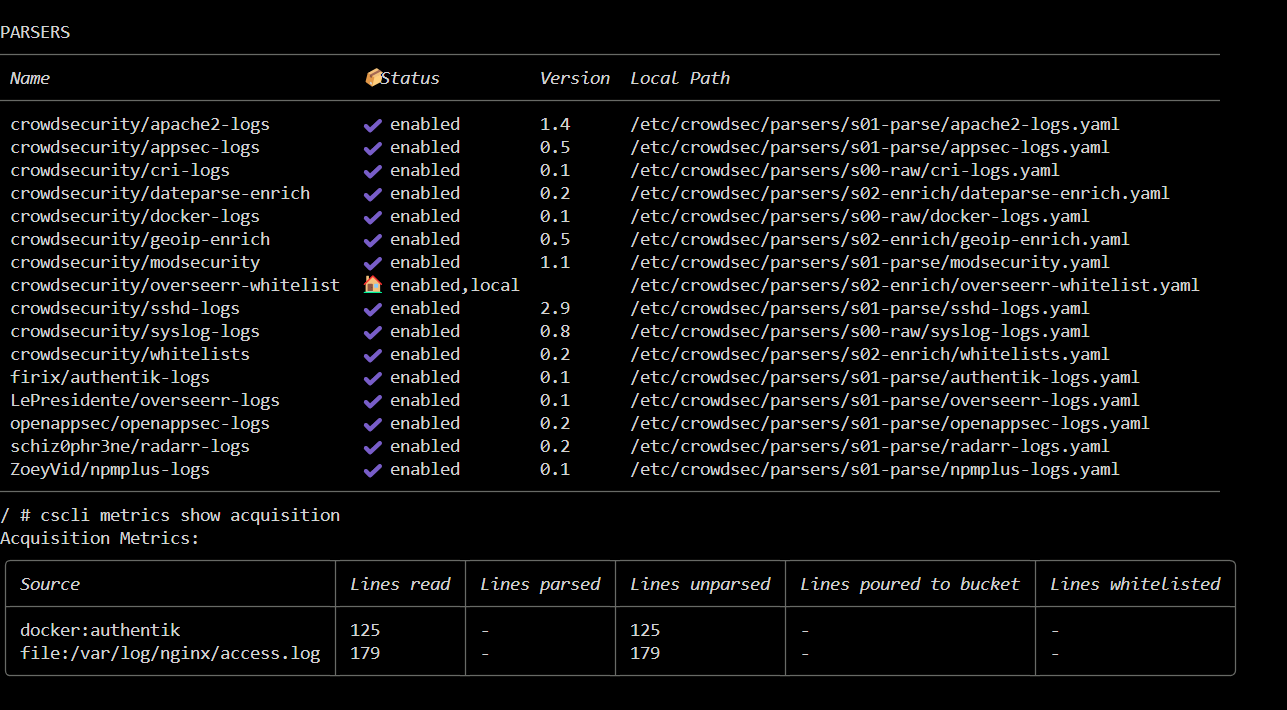Click the file:/var/log/nginx/access.log source entry
The width and height of the screenshot is (1287, 710).
(x=170, y=654)
